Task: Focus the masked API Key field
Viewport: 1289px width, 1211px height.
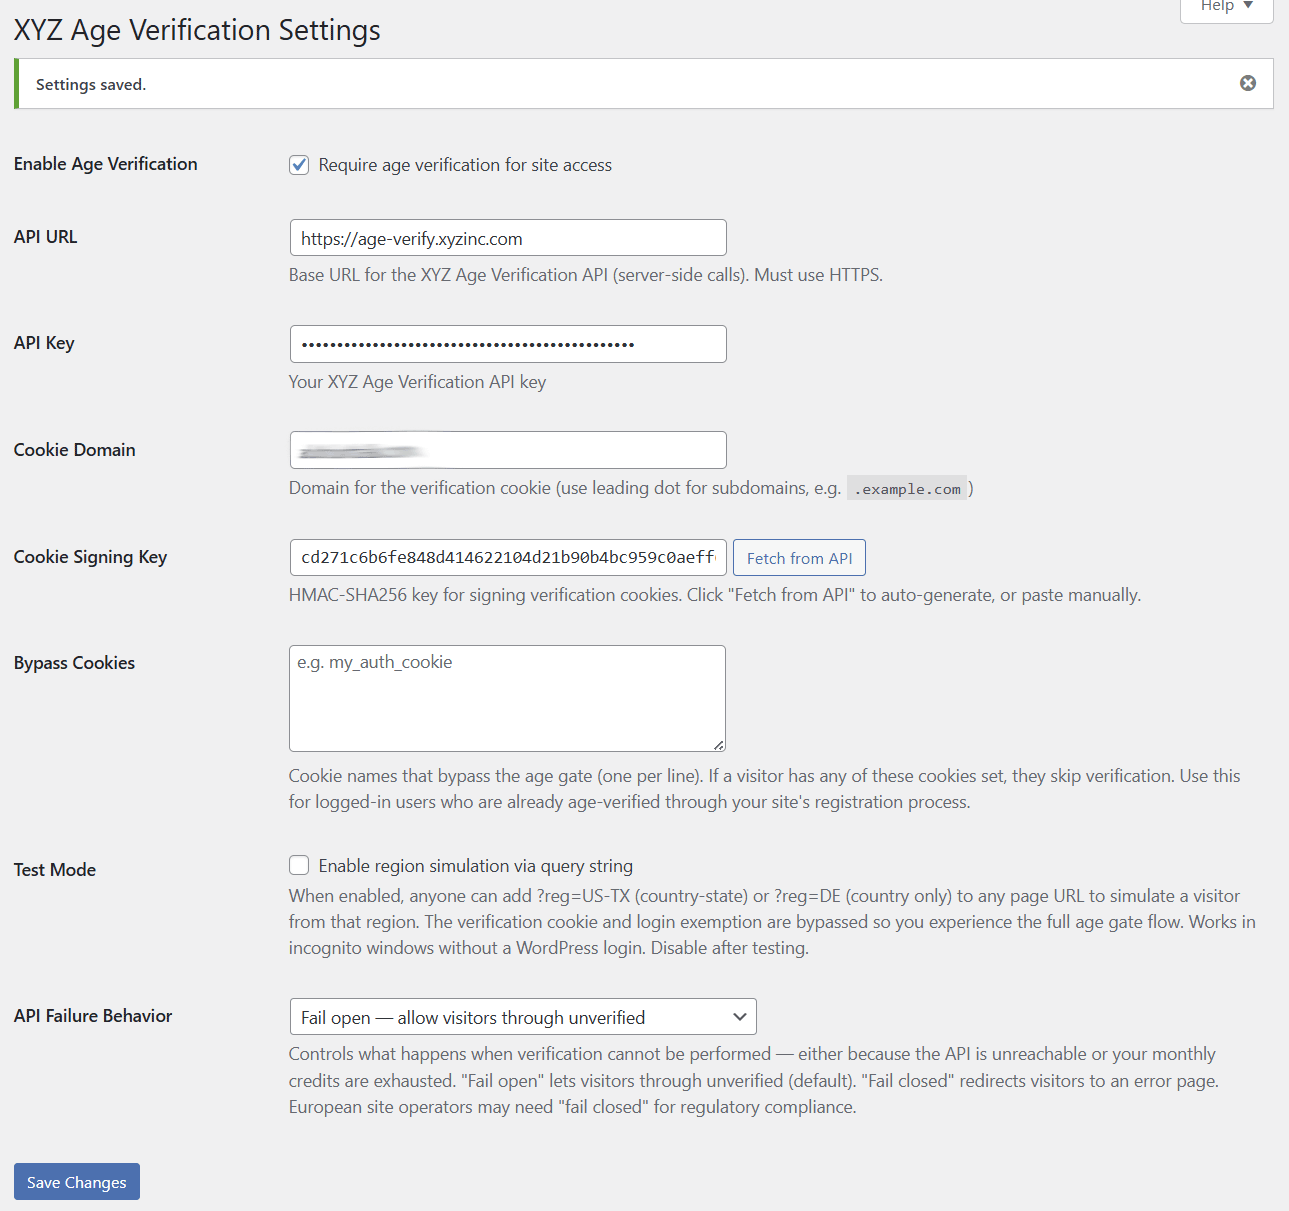Action: click(507, 344)
